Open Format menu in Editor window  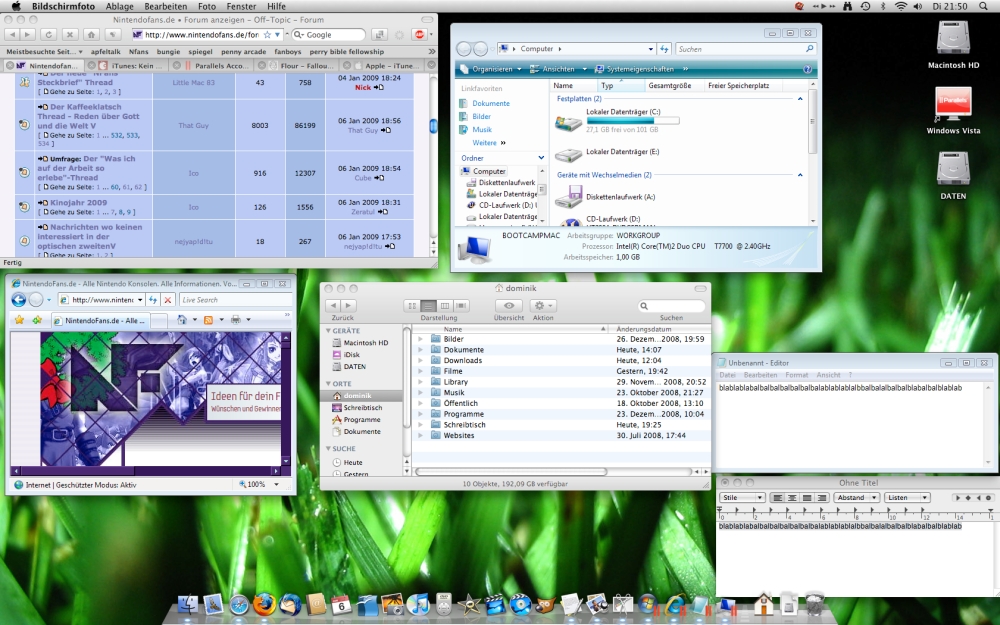pos(797,375)
